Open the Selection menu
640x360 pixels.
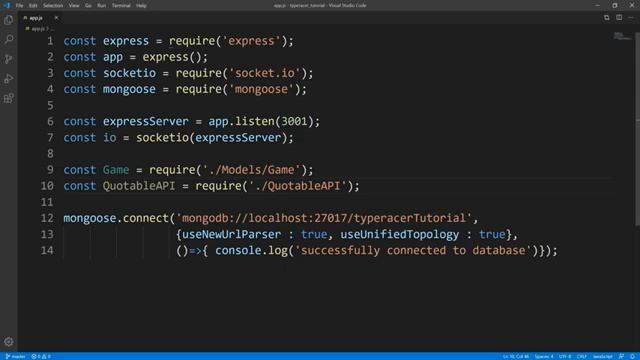coord(53,6)
